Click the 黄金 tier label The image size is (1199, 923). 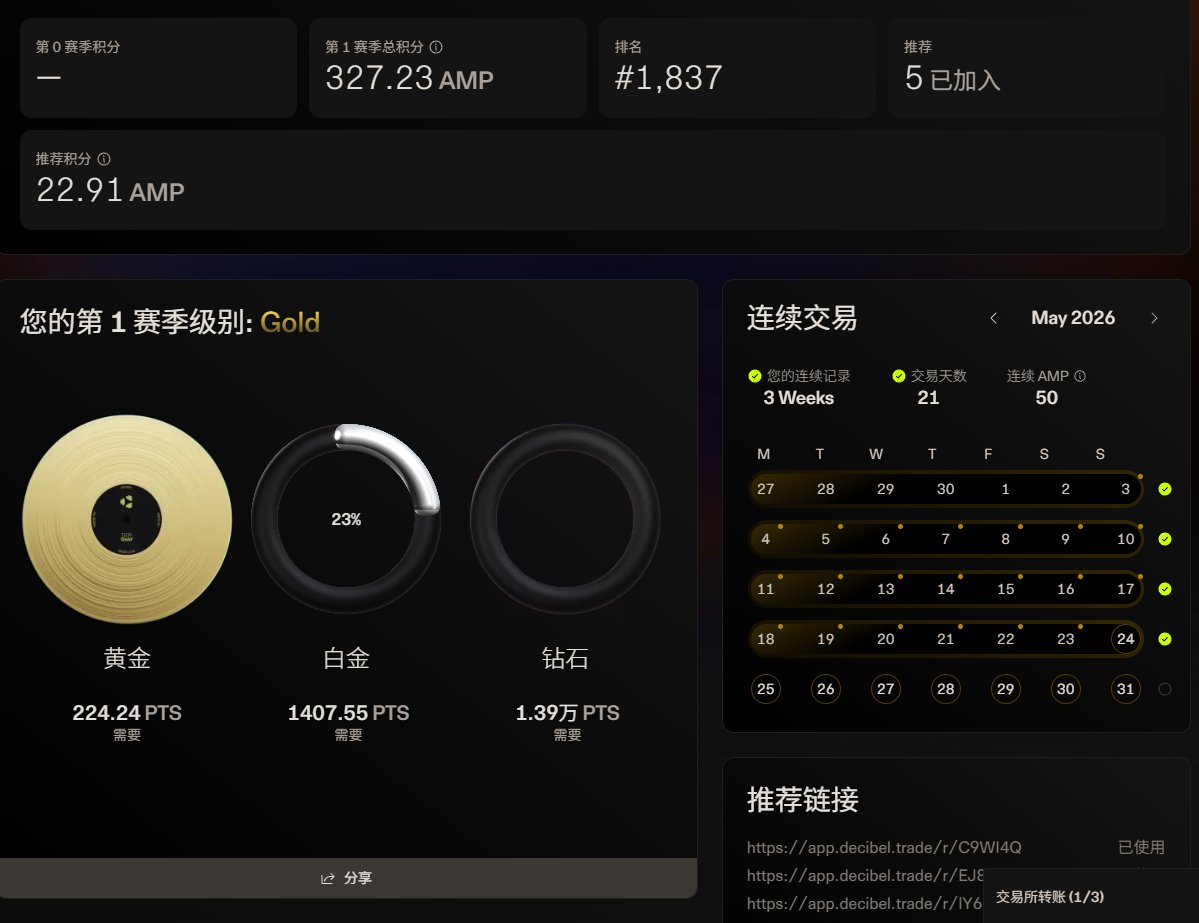pos(127,658)
